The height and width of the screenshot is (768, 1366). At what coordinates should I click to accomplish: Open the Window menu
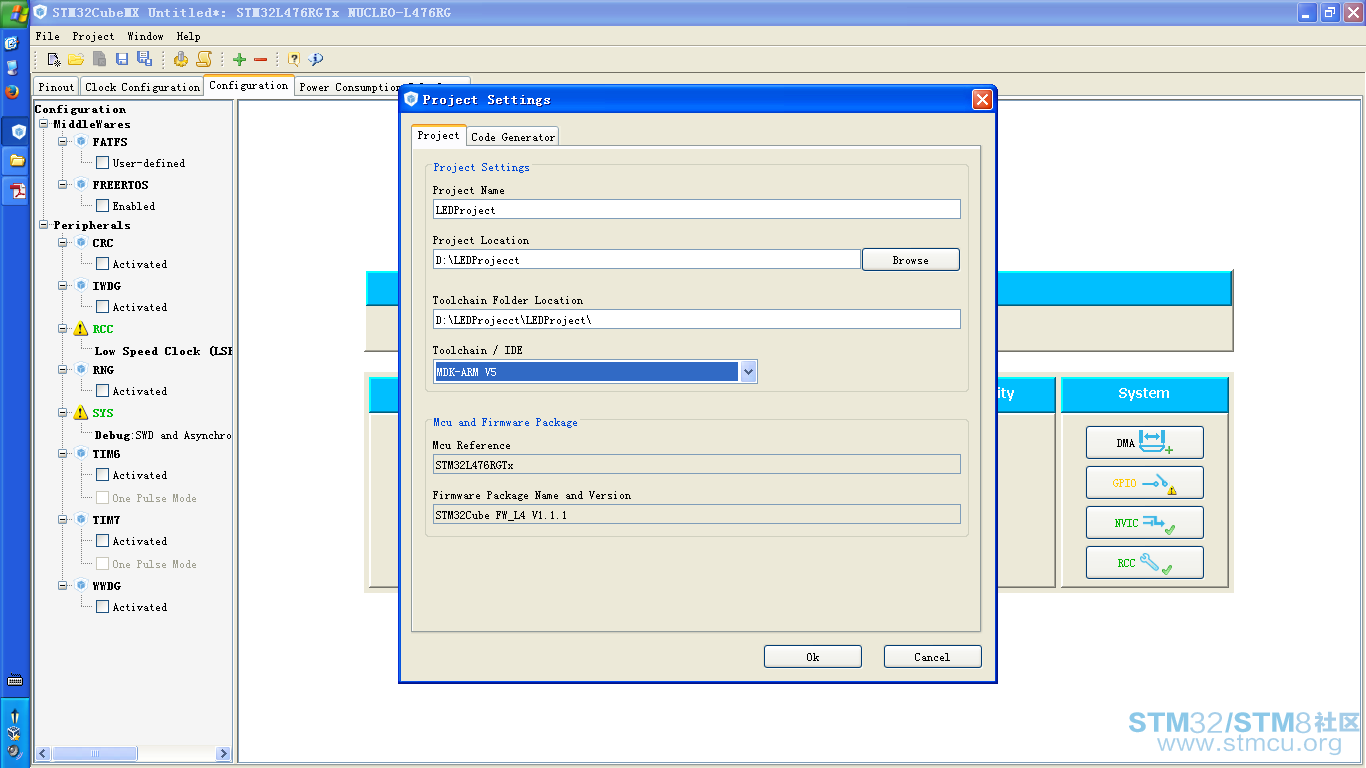coord(146,36)
